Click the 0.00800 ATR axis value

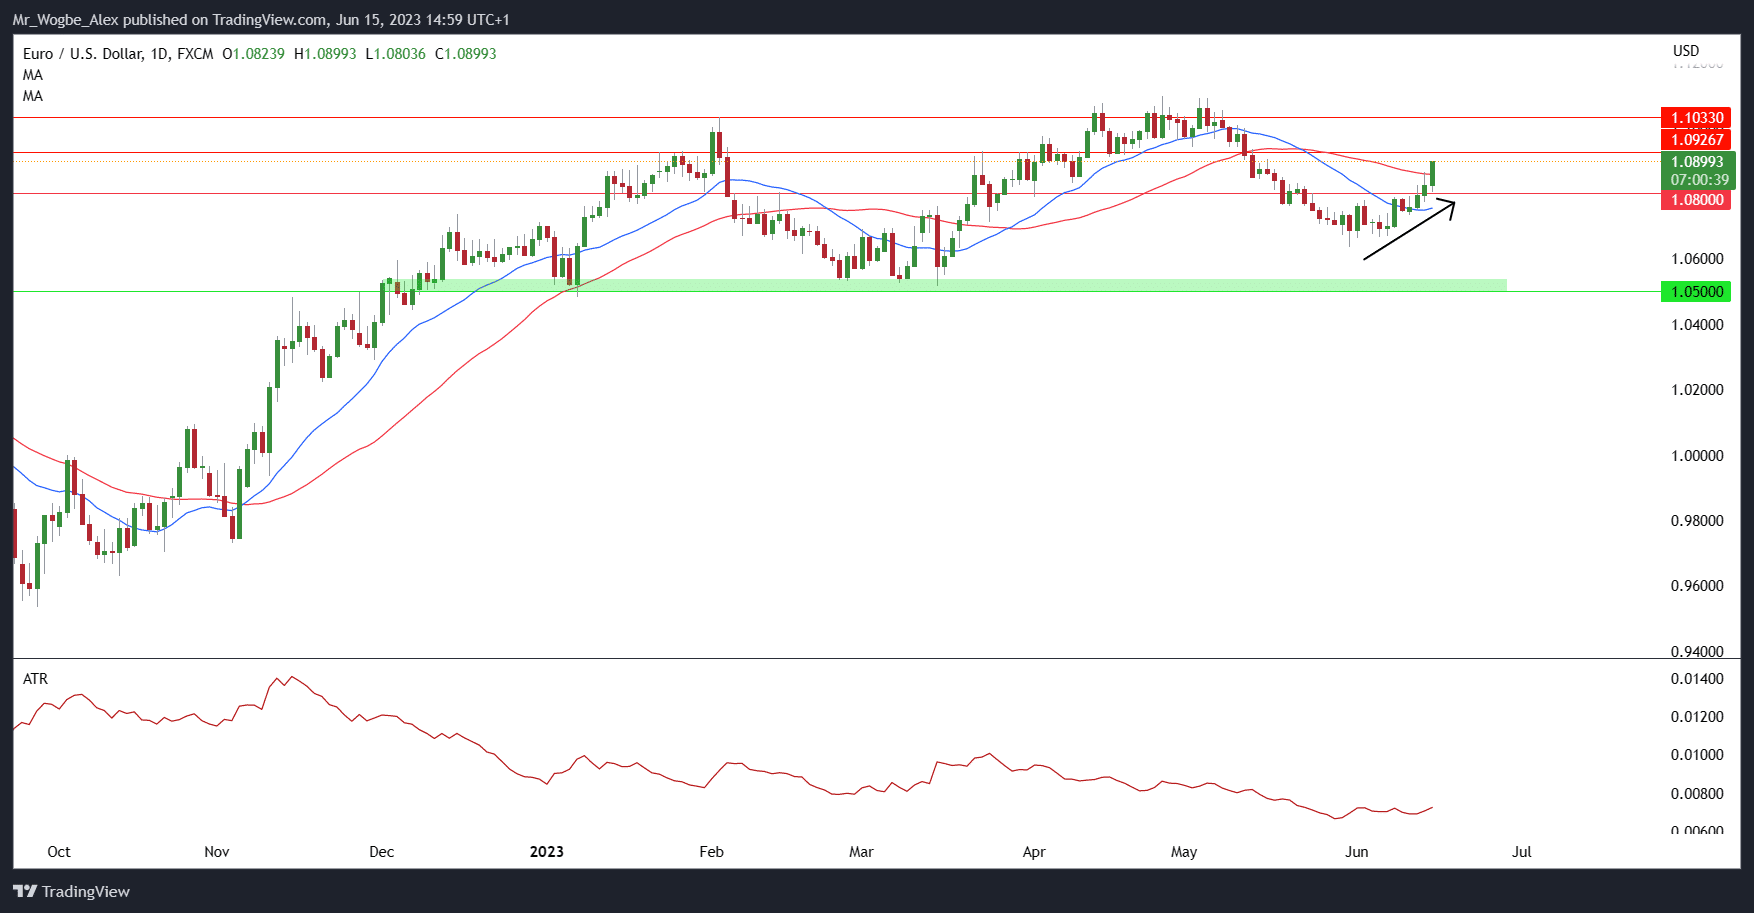1697,794
